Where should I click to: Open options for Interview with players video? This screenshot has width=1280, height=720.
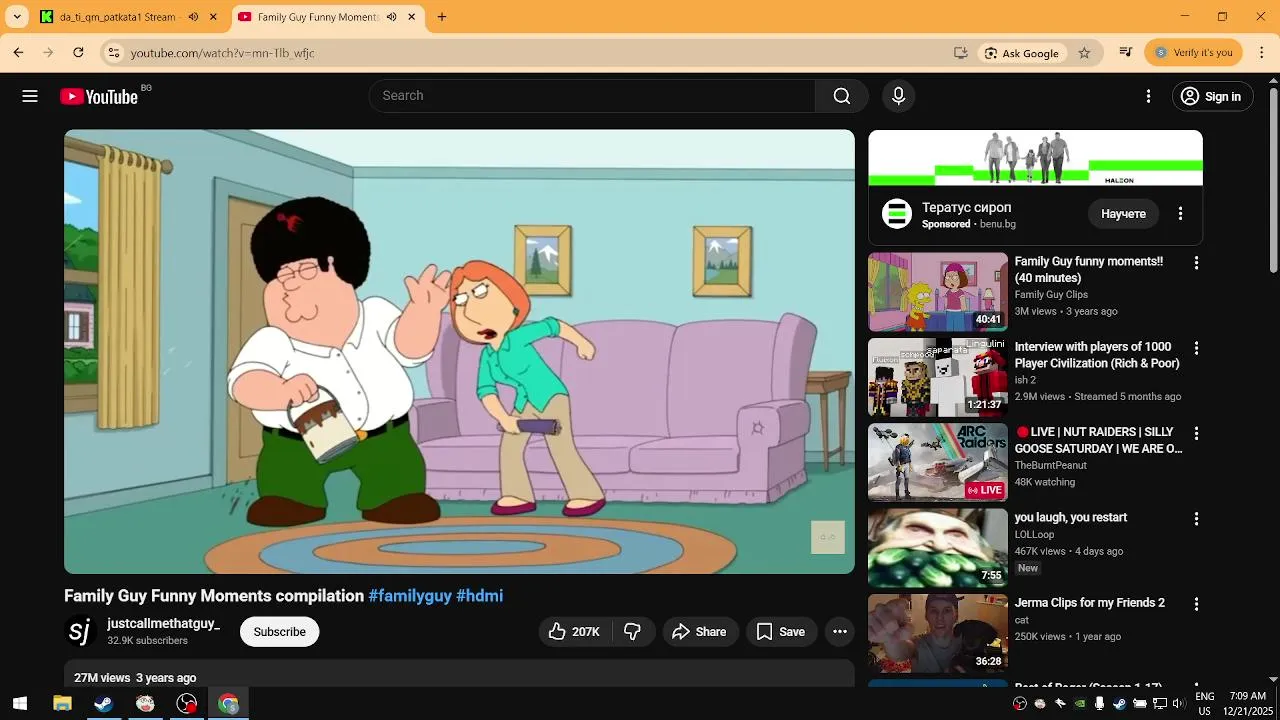tap(1196, 348)
